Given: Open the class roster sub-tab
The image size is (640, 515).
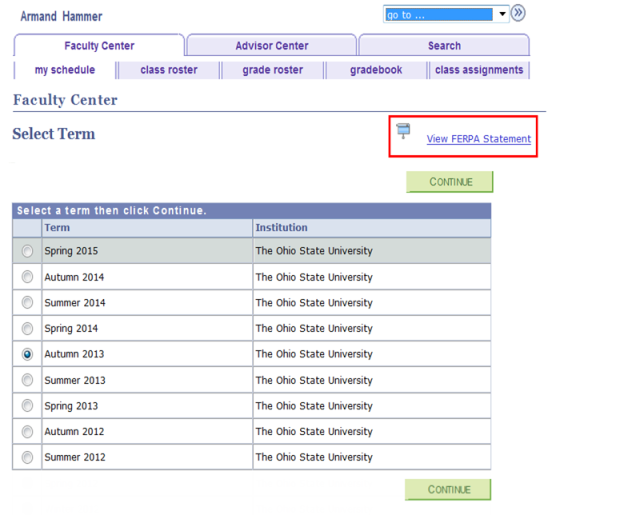Looking at the screenshot, I should (169, 70).
